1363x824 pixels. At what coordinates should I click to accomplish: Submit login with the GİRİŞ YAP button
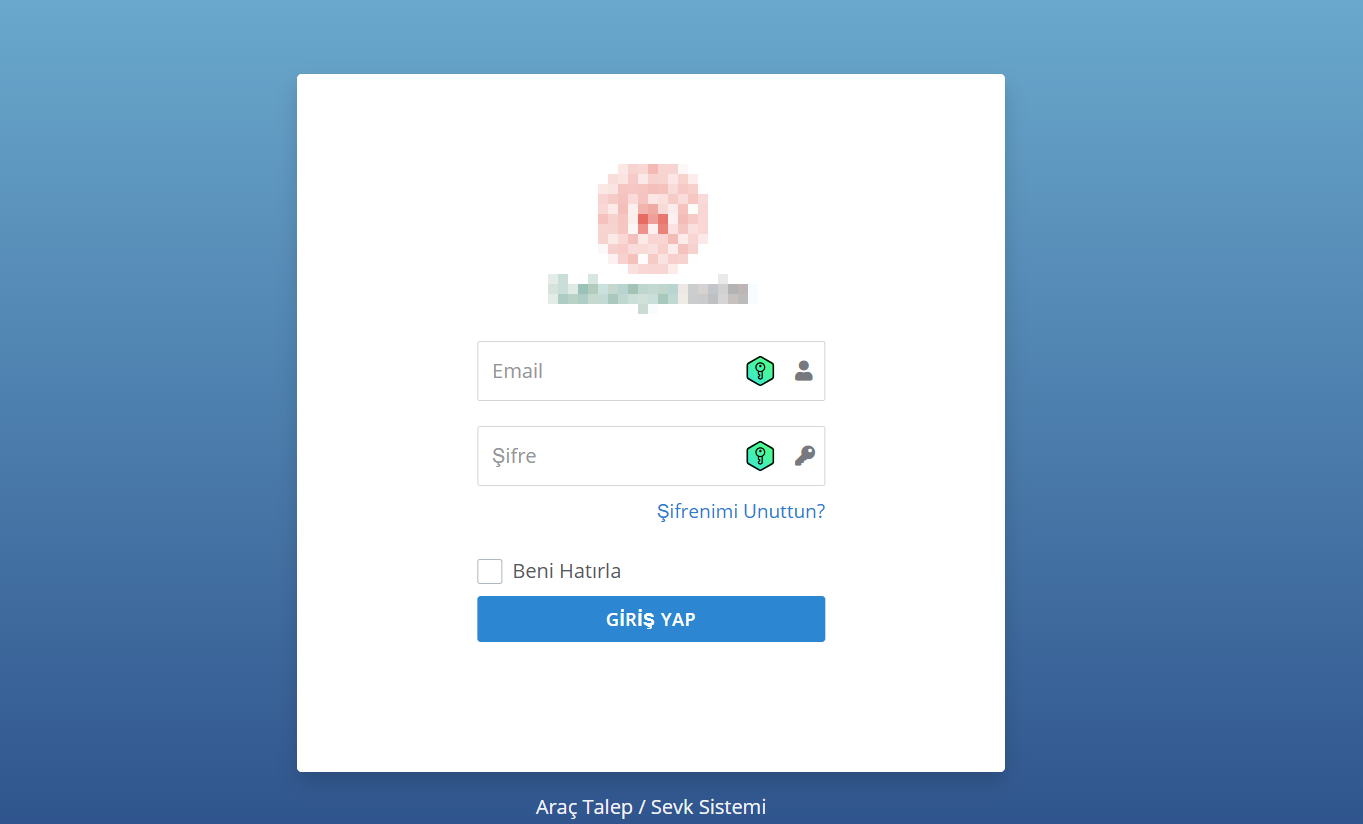pos(651,619)
